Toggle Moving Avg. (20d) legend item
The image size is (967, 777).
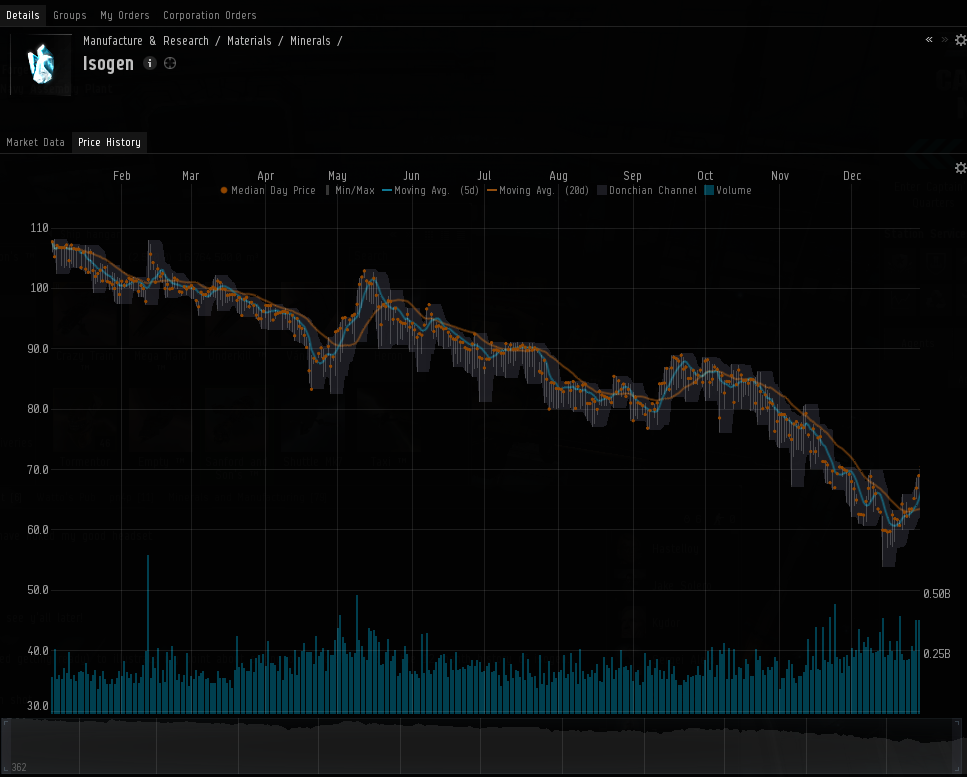pos(537,191)
